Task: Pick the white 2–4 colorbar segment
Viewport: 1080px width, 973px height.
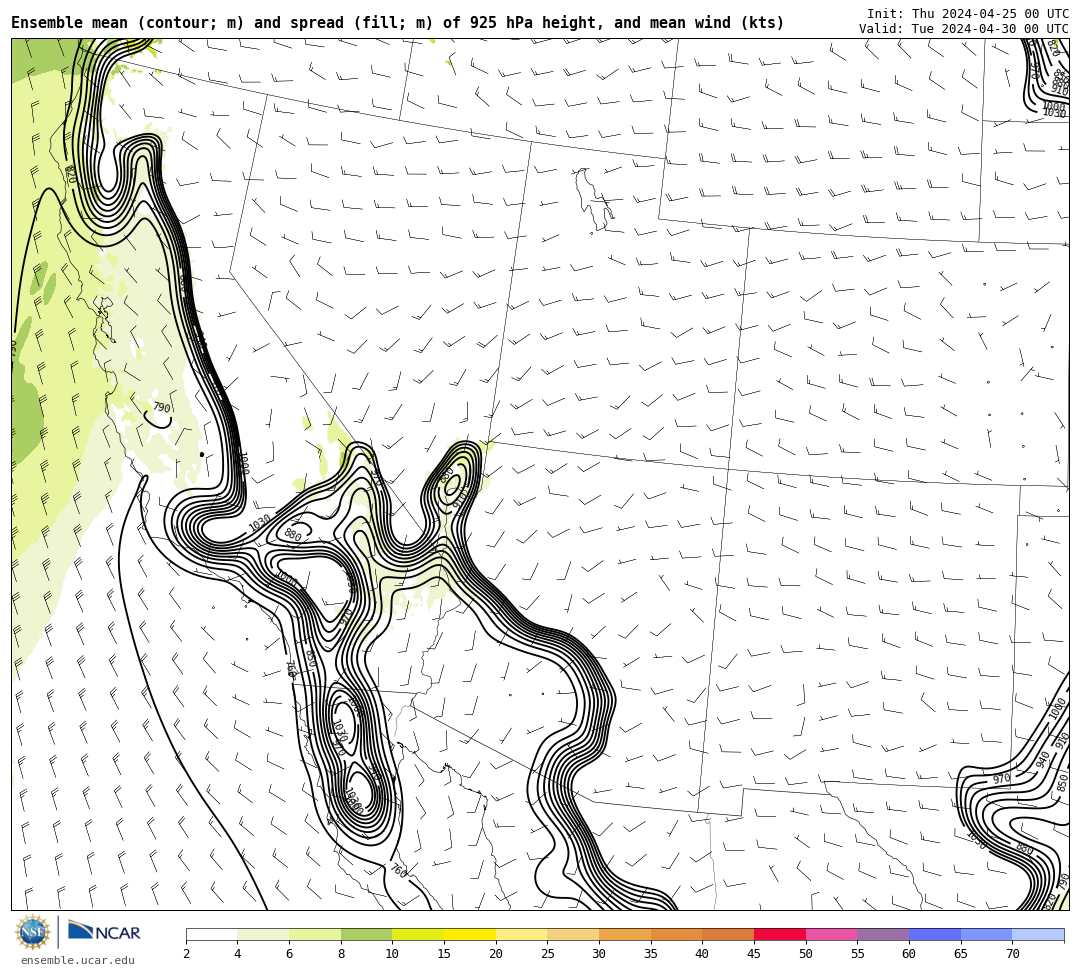Action: click(211, 934)
